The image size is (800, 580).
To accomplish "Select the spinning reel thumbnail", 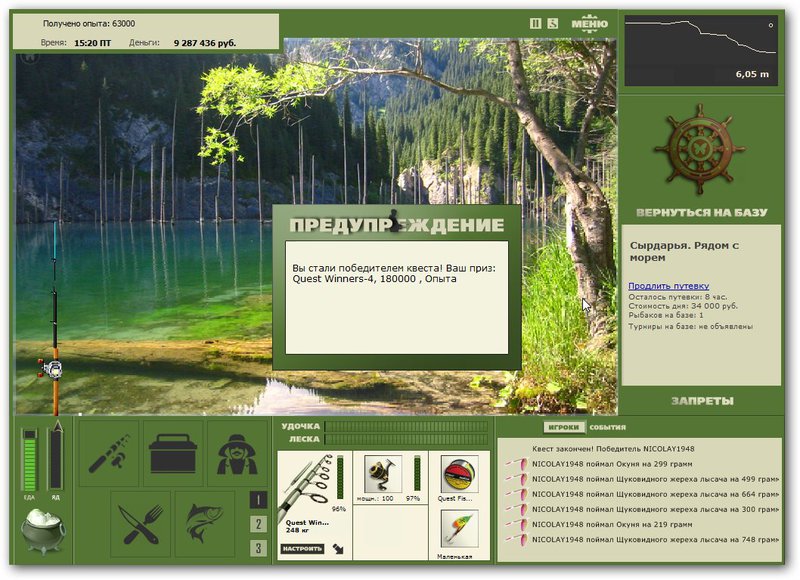I will click(x=383, y=473).
